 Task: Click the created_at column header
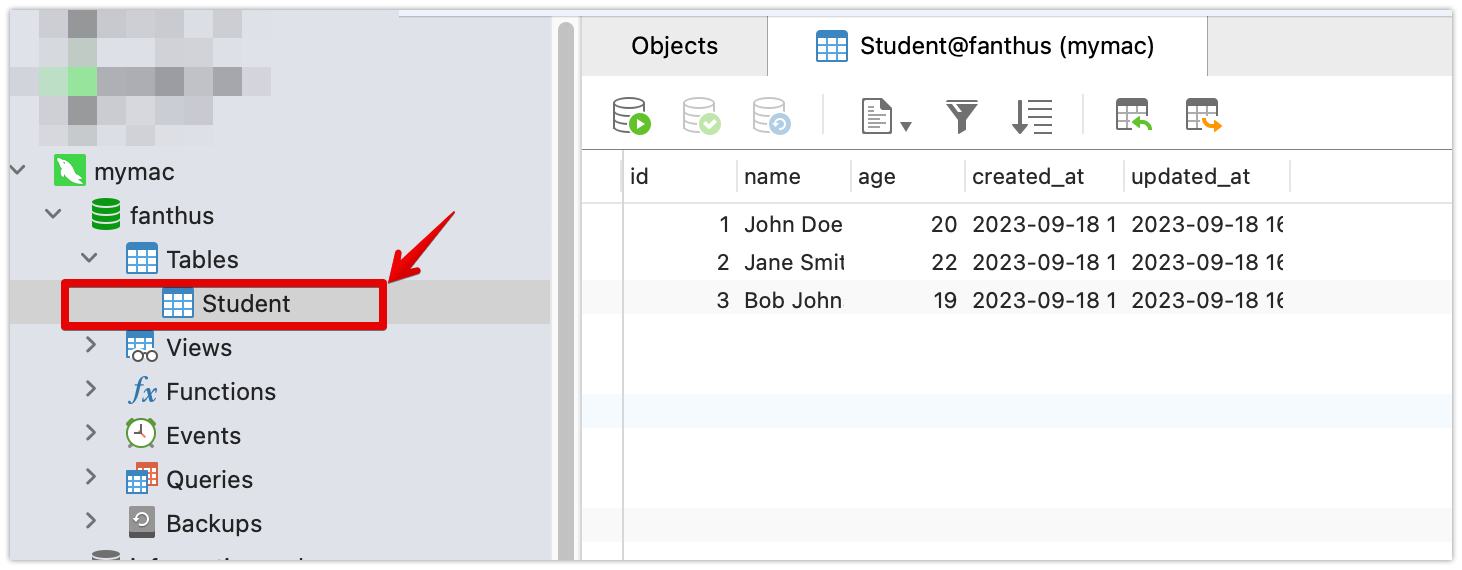[x=1028, y=177]
